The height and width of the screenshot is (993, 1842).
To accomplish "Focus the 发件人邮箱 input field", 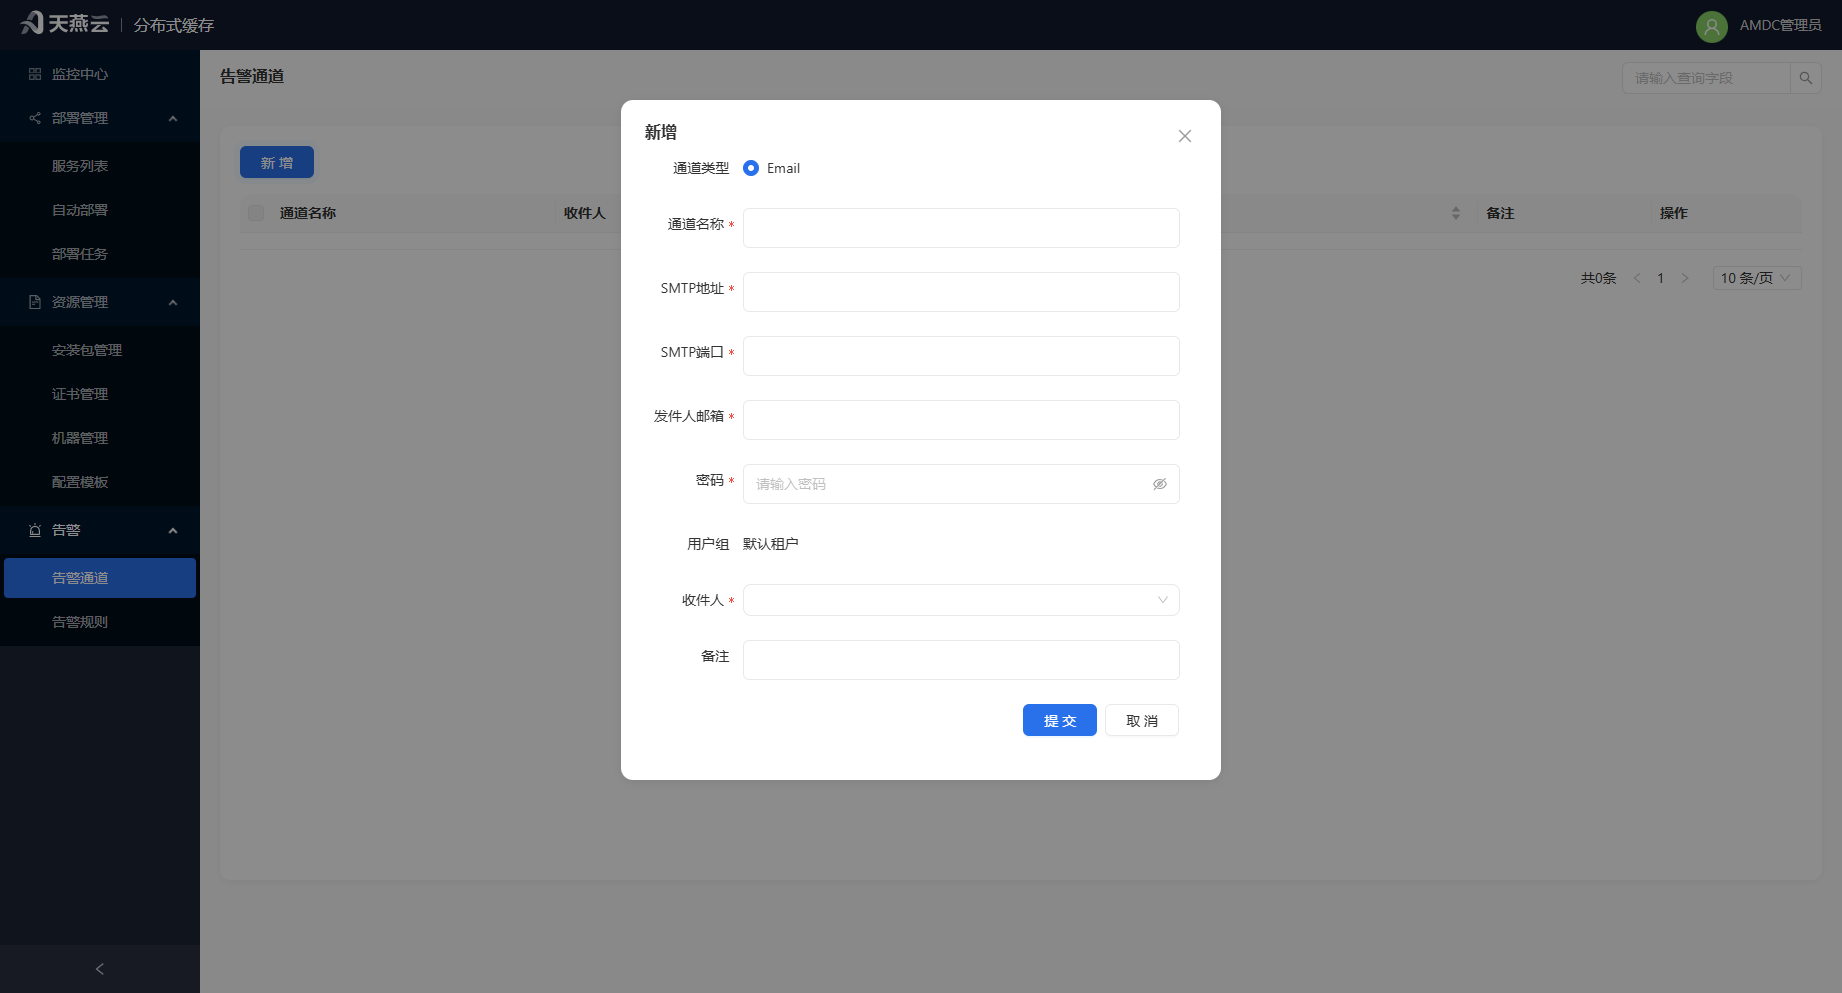I will point(961,420).
